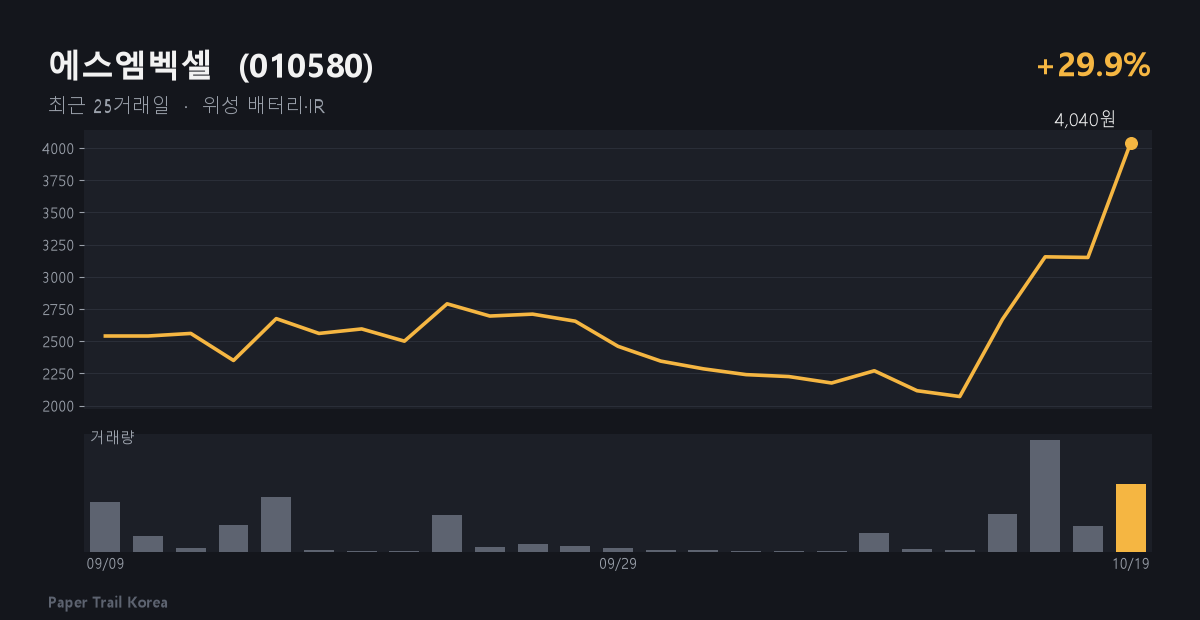The width and height of the screenshot is (1200, 620).
Task: Click the tallest gray volume bar
Action: (1045, 496)
